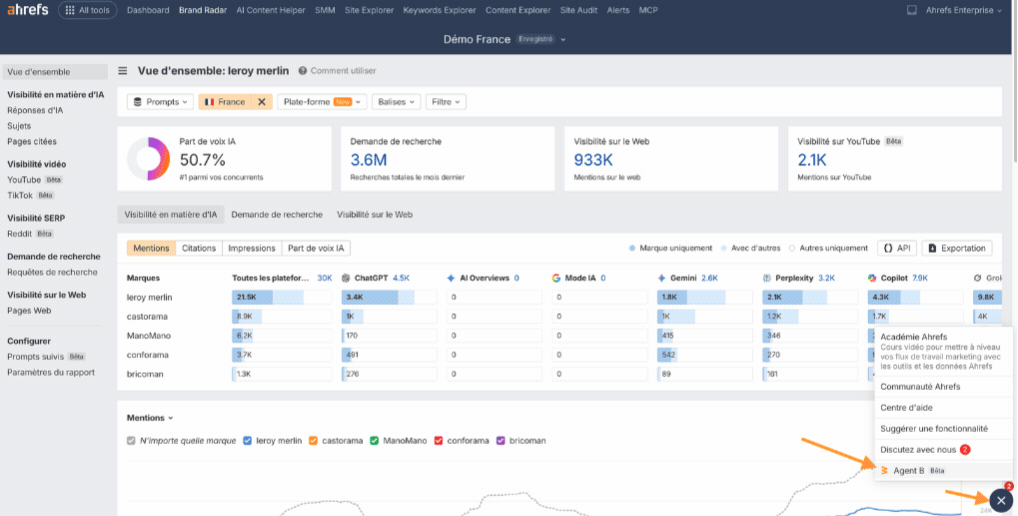Click the Copilot icon in table header

[872, 278]
